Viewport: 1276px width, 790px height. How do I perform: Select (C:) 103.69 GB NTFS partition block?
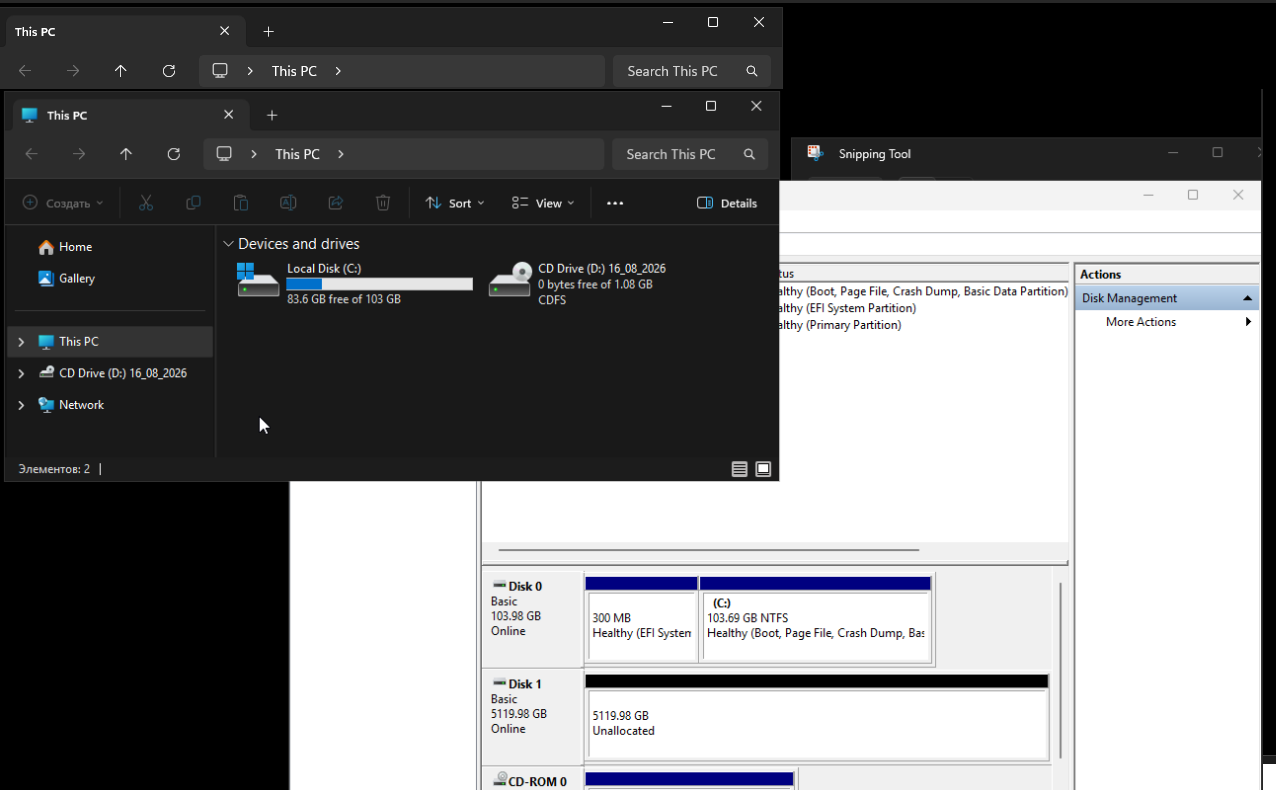click(816, 619)
